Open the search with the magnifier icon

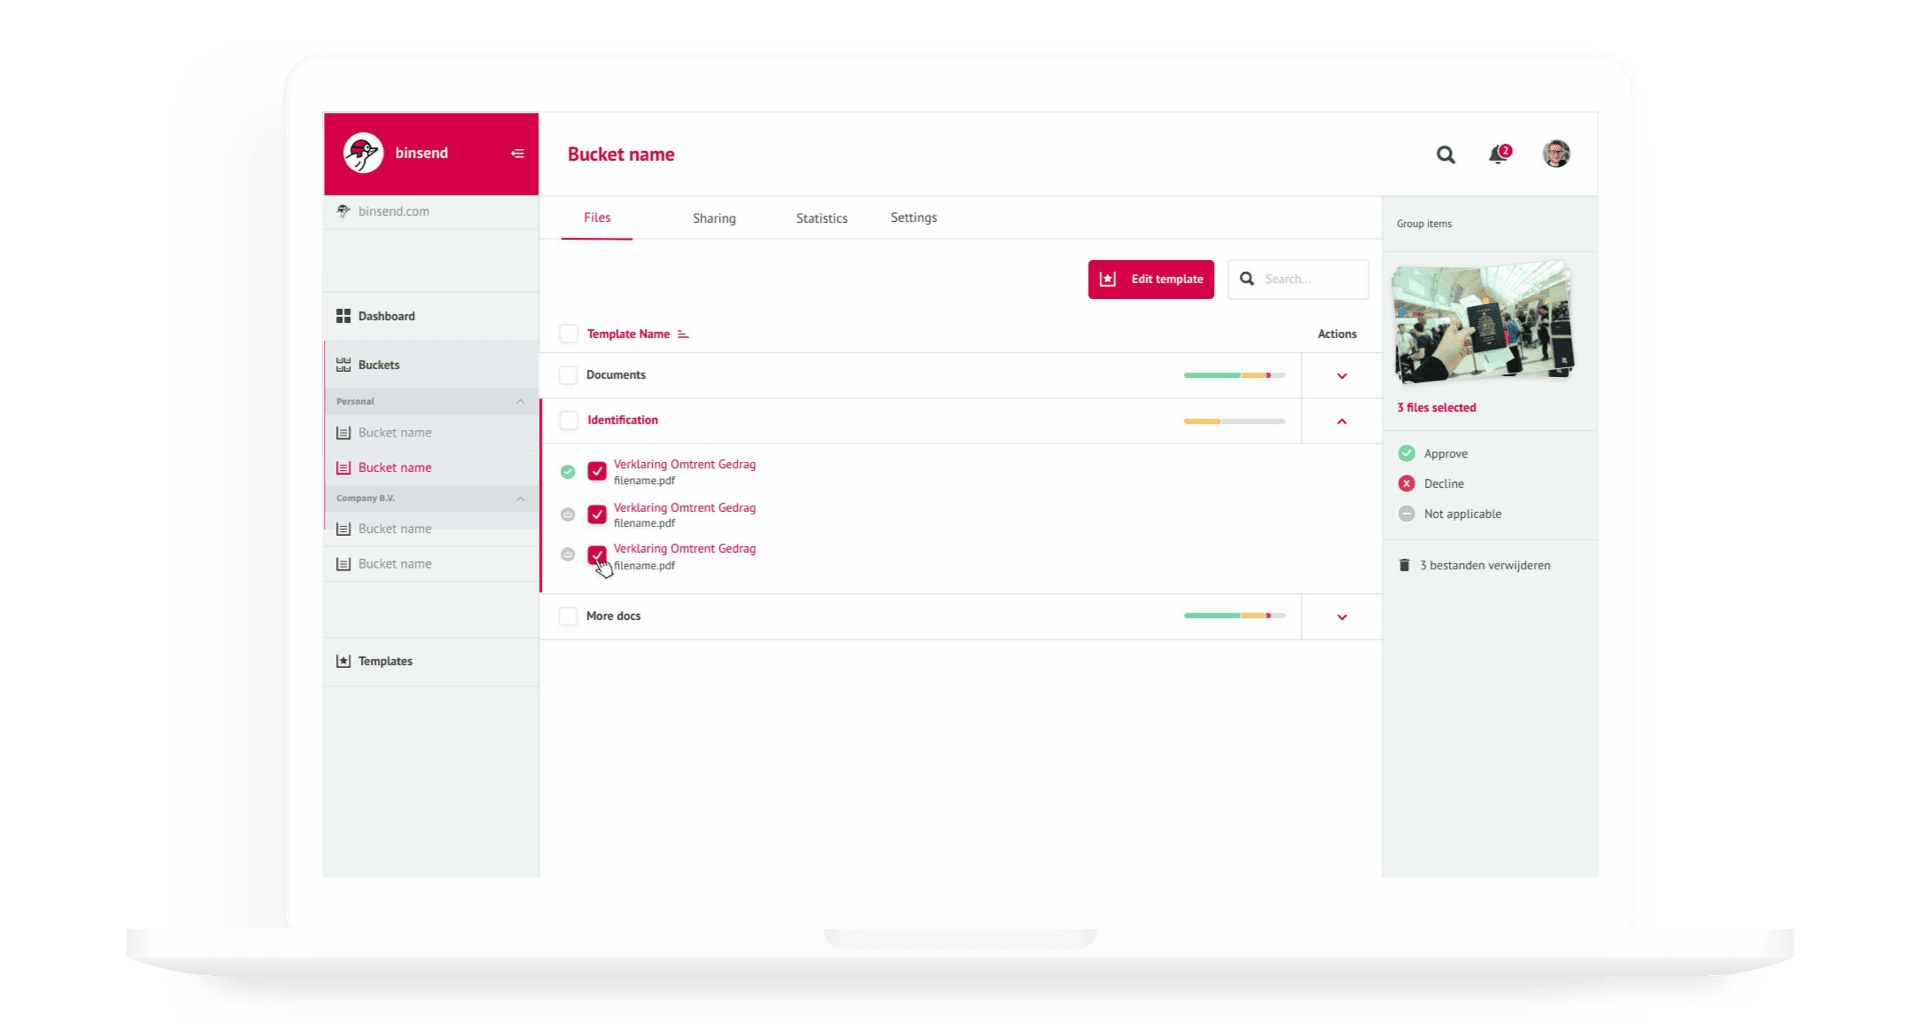coord(1446,155)
